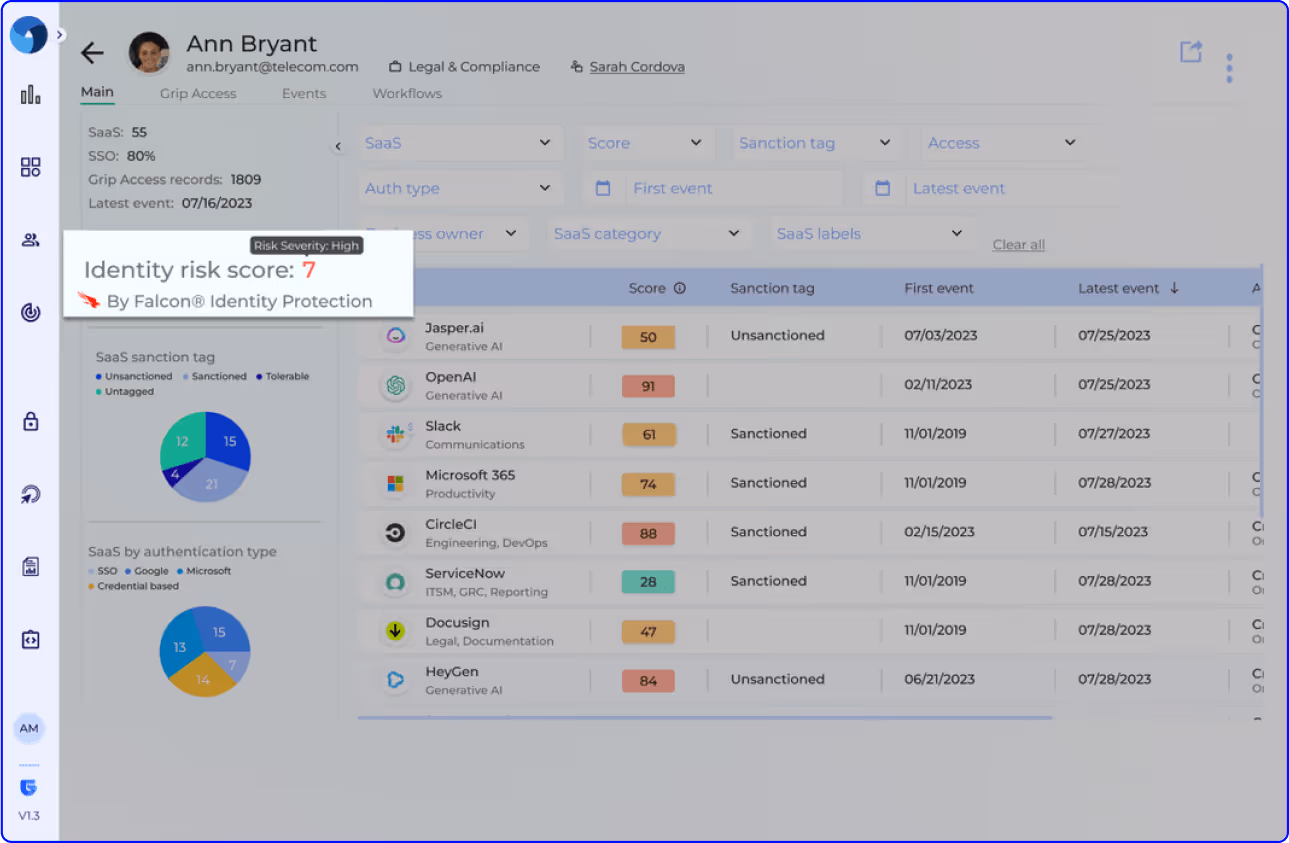Click the ServiceNow app icon
Image resolution: width=1289 pixels, height=843 pixels.
[x=395, y=582]
